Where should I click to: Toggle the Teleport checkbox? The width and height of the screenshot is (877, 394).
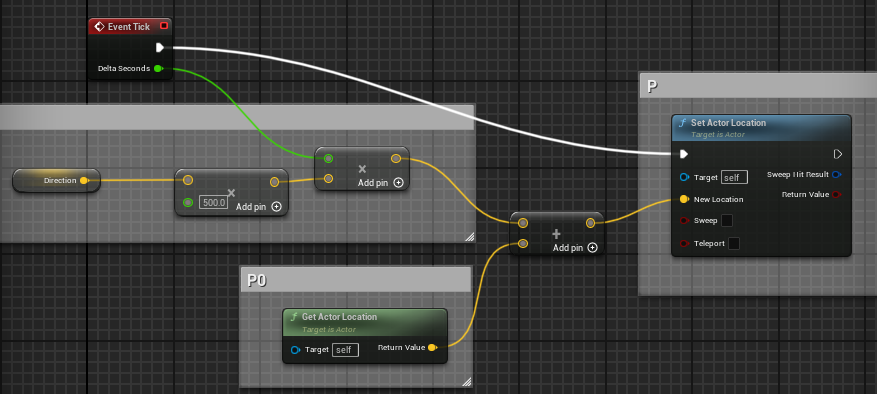(734, 243)
